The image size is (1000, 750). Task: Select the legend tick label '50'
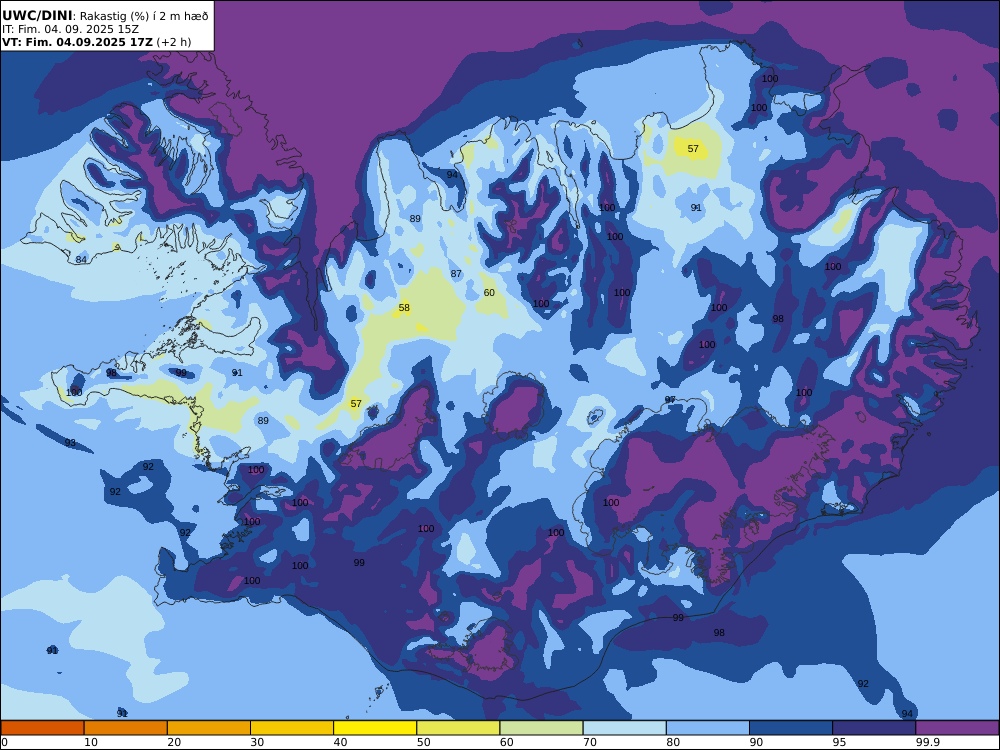click(423, 742)
